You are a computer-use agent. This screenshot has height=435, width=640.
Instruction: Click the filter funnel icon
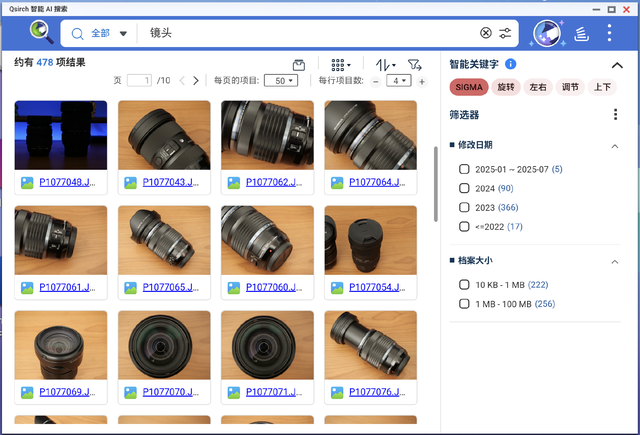point(414,64)
